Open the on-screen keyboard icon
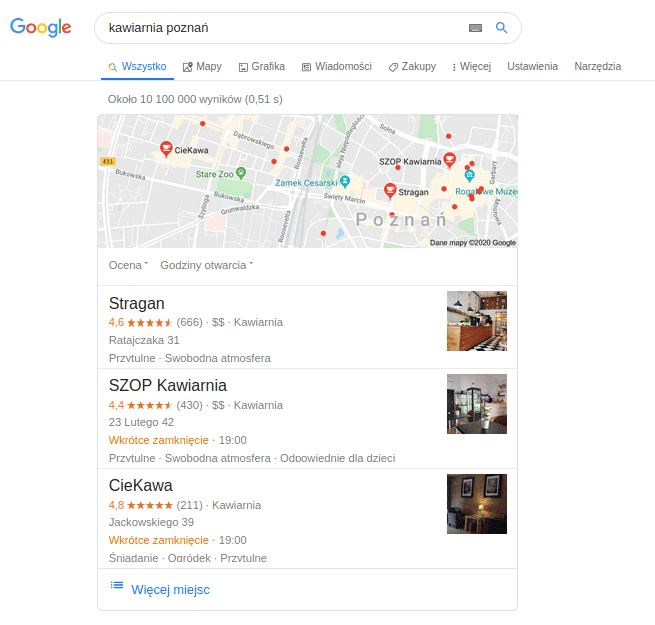 click(x=475, y=28)
